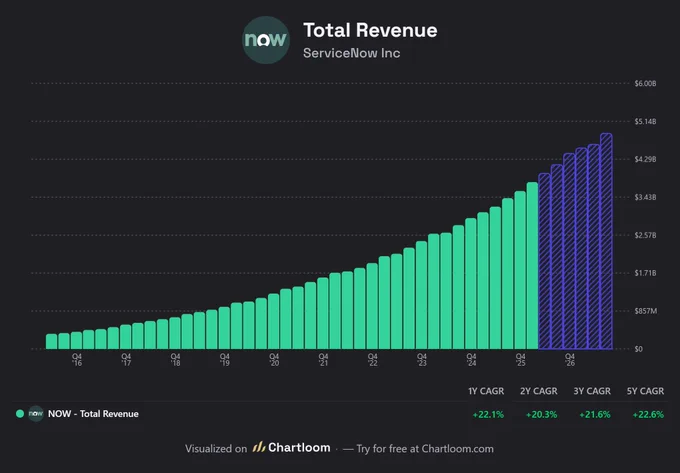Click the $2.57B y-axis label
Image resolution: width=680 pixels, height=473 pixels.
[645, 235]
